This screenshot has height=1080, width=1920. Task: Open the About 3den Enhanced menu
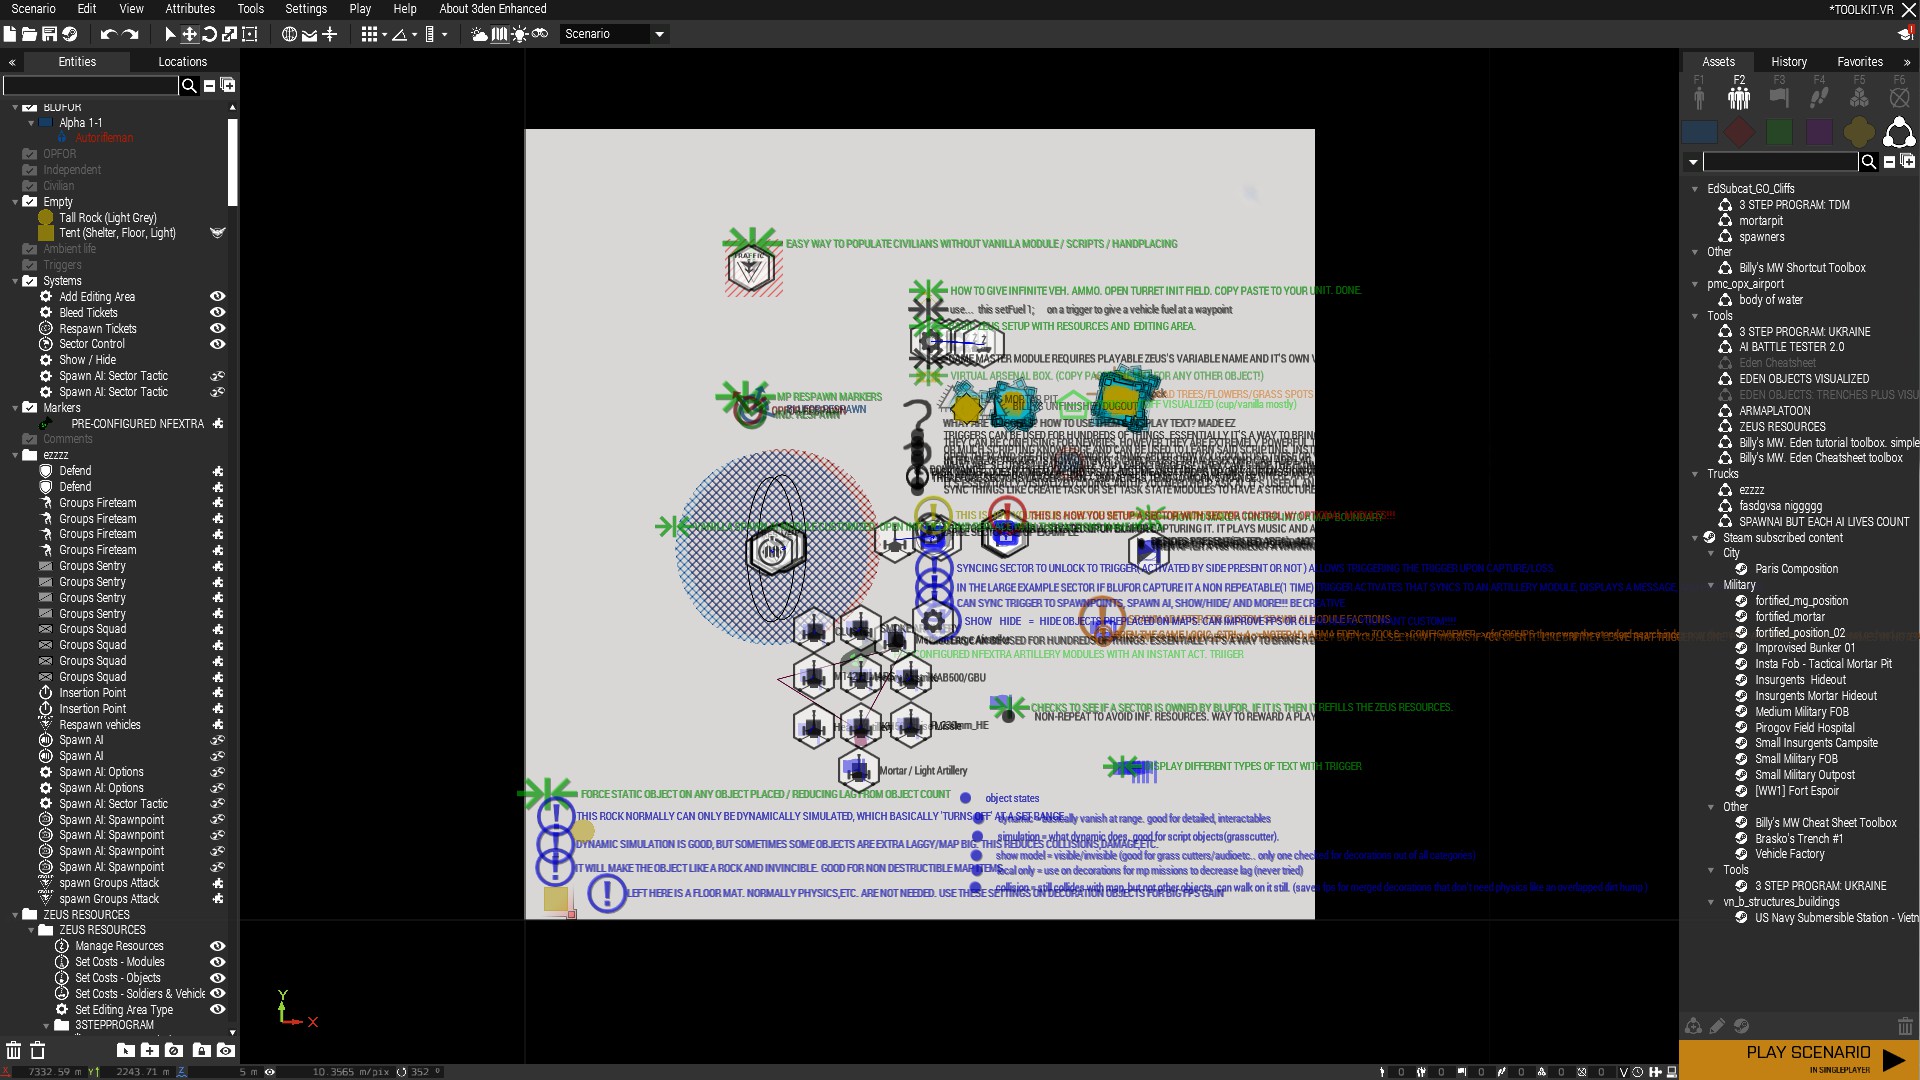tap(493, 9)
